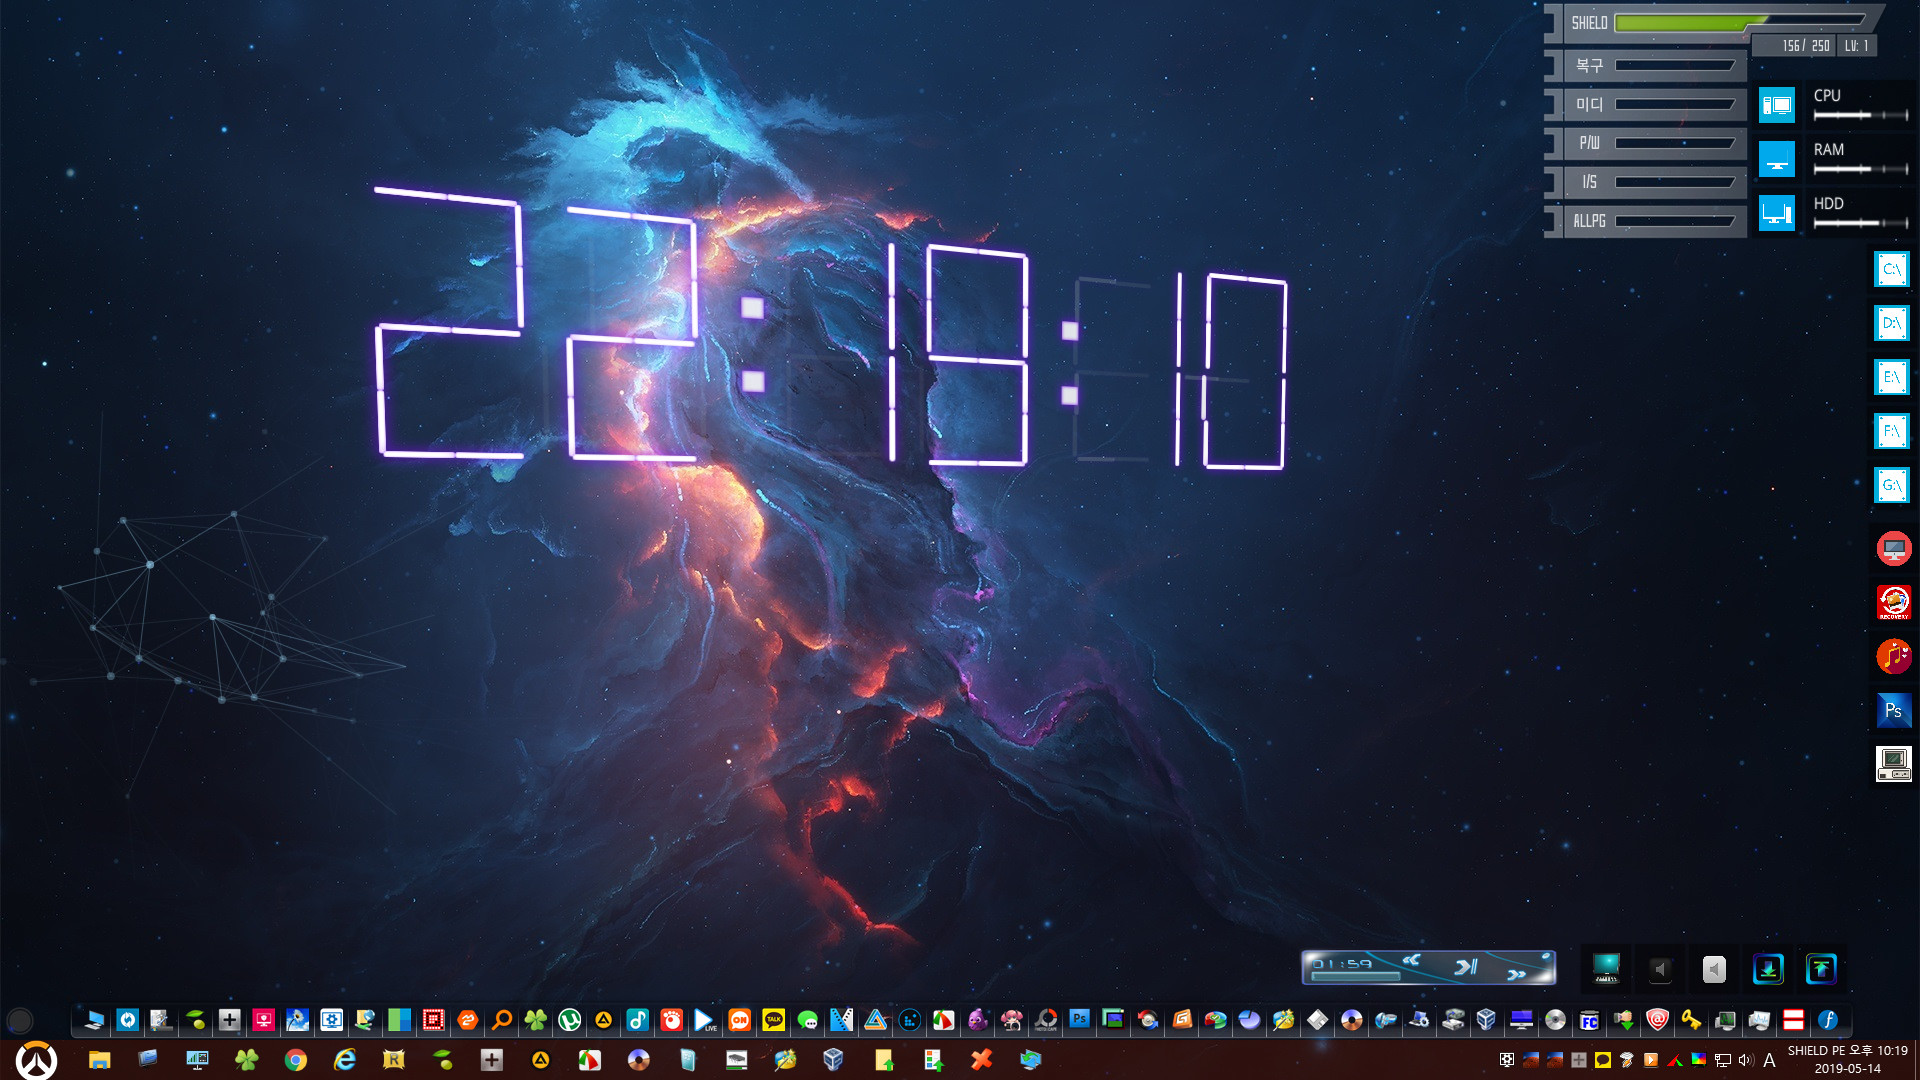Open system tray volume speaker icon
The height and width of the screenshot is (1080, 1920).
[1746, 1060]
